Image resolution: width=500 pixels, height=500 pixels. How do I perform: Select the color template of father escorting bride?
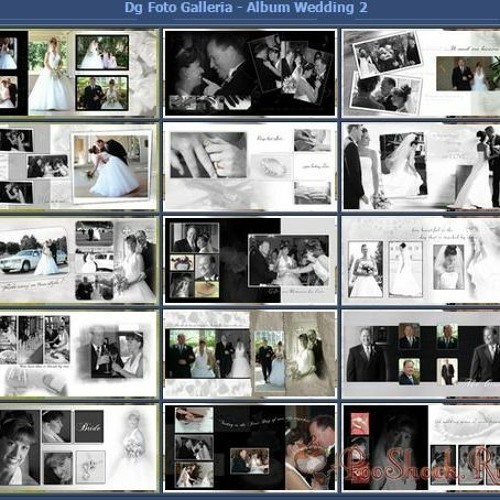[x=250, y=354]
